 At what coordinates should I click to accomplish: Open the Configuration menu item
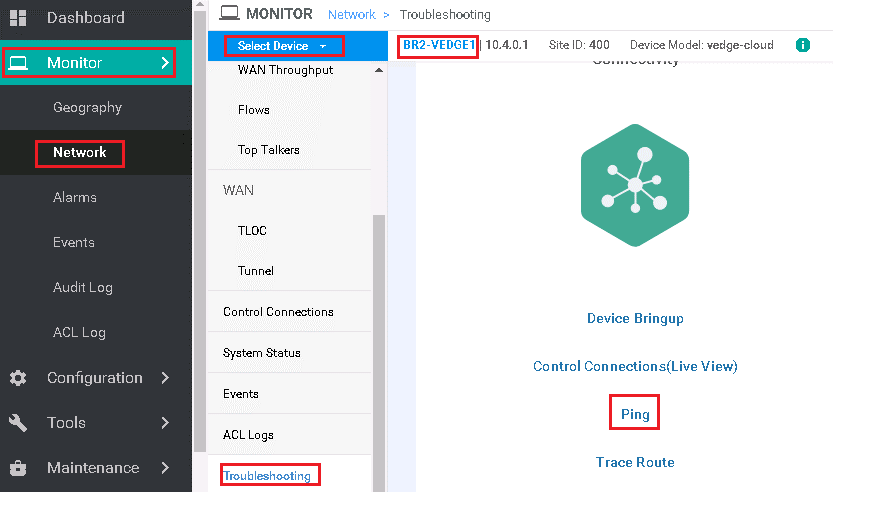(95, 378)
